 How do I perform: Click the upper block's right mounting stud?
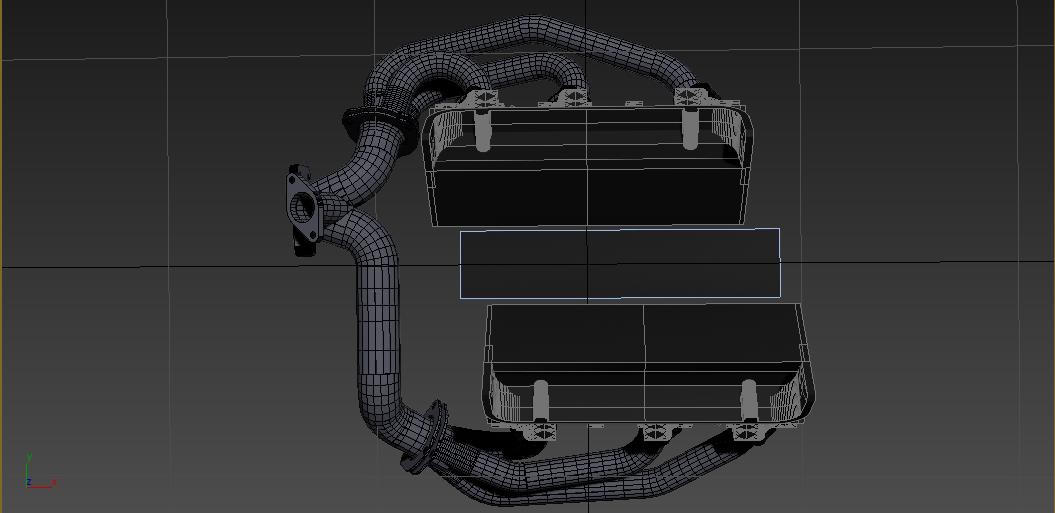point(689,128)
